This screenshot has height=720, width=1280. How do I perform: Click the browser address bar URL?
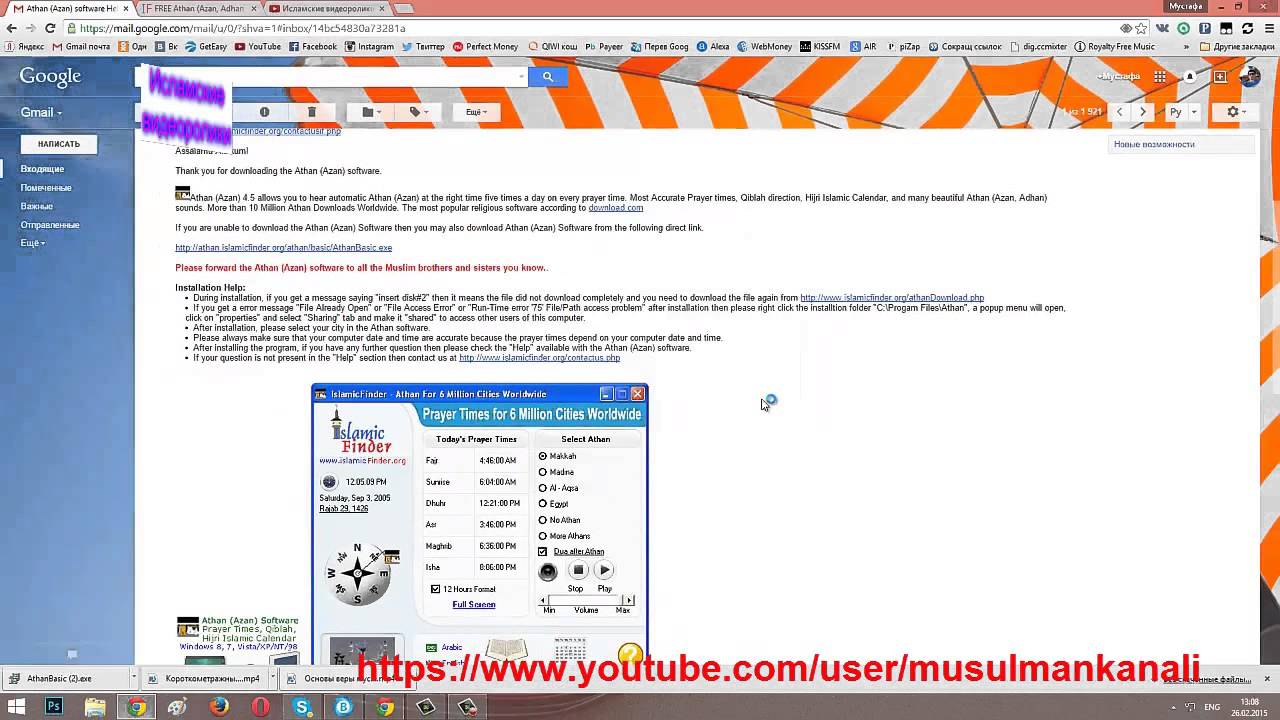(240, 28)
